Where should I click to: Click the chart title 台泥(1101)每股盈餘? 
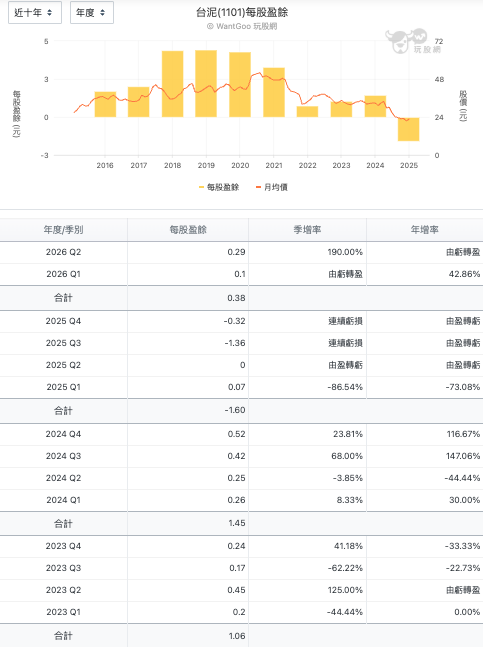(242, 12)
